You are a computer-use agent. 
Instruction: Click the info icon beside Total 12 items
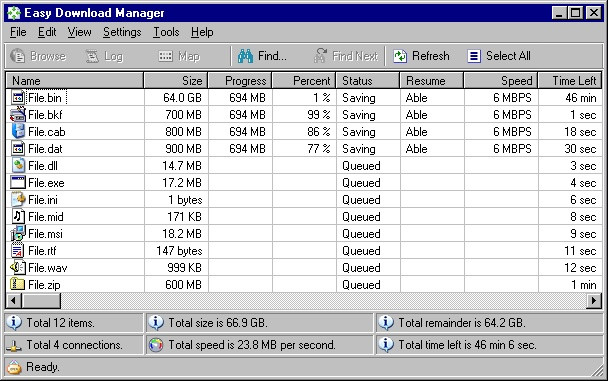pos(14,322)
